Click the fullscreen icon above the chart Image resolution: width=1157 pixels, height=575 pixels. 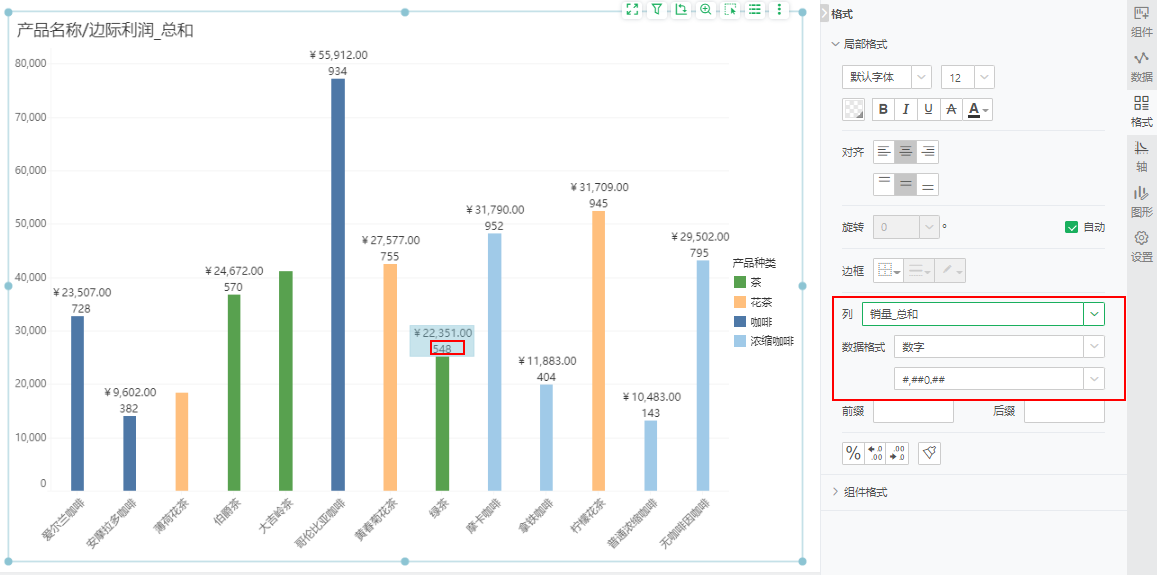click(632, 10)
